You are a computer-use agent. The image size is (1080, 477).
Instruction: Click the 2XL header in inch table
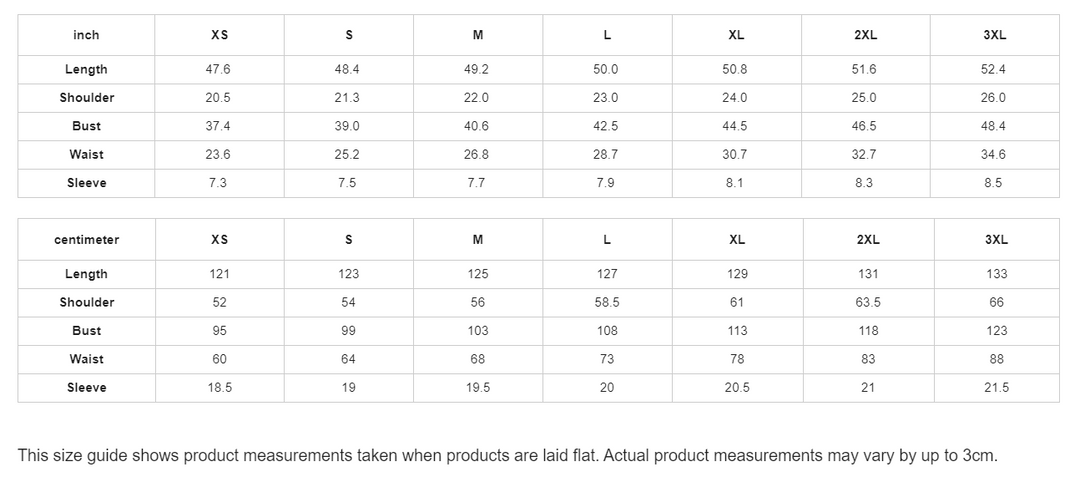coord(865,35)
